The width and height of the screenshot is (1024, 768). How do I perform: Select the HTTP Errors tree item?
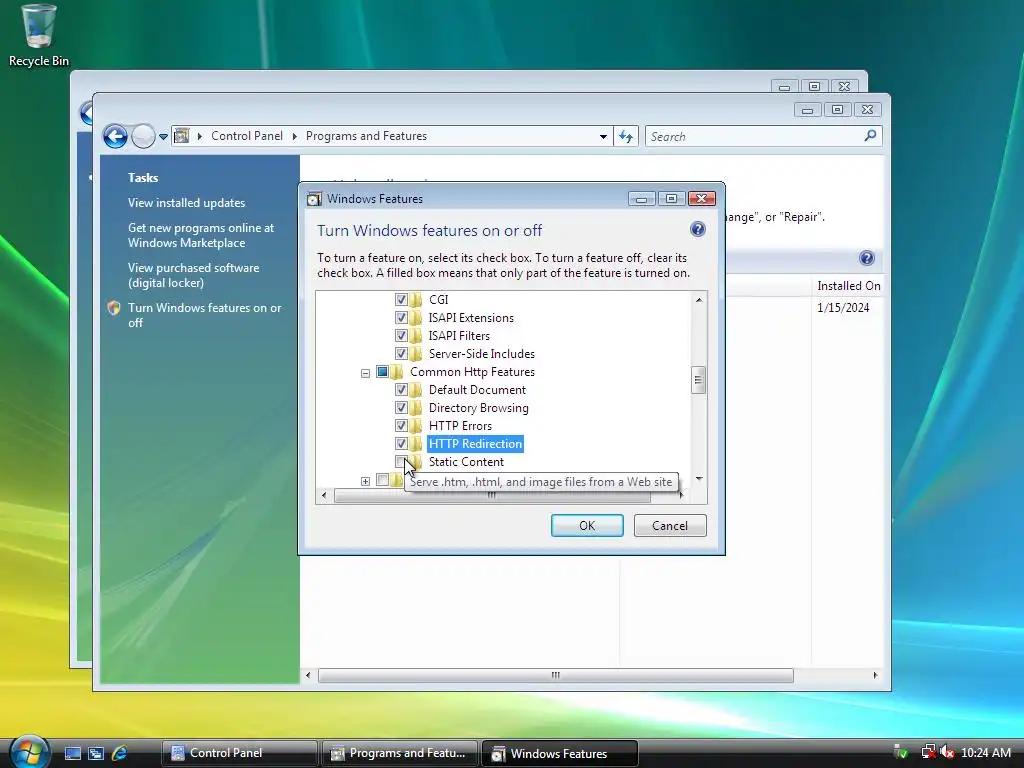[x=460, y=426]
